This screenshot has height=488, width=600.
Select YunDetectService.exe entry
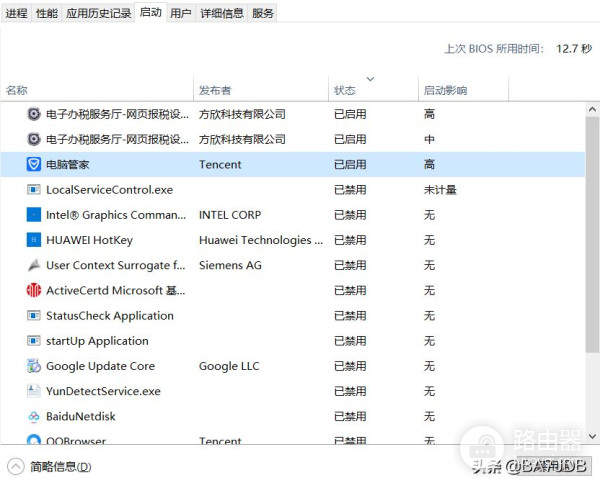click(x=103, y=391)
